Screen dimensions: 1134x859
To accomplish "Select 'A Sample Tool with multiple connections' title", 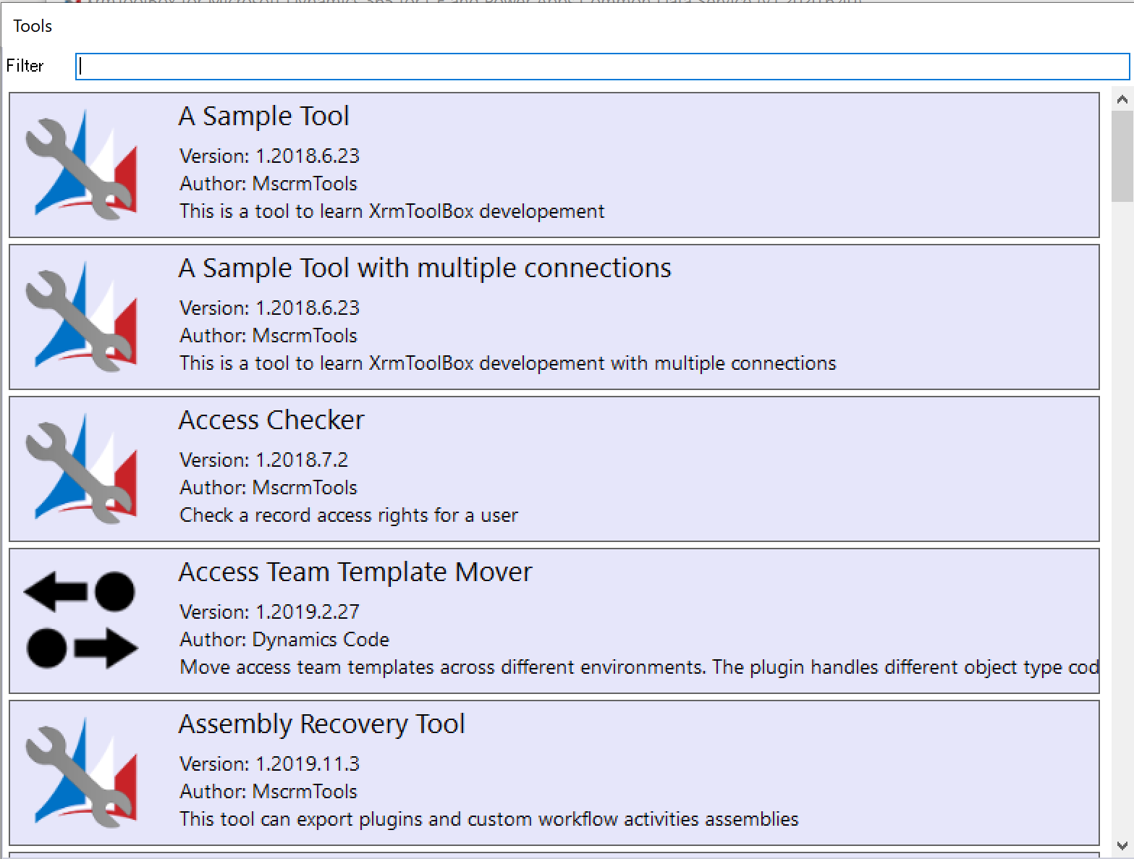I will pyautogui.click(x=425, y=268).
